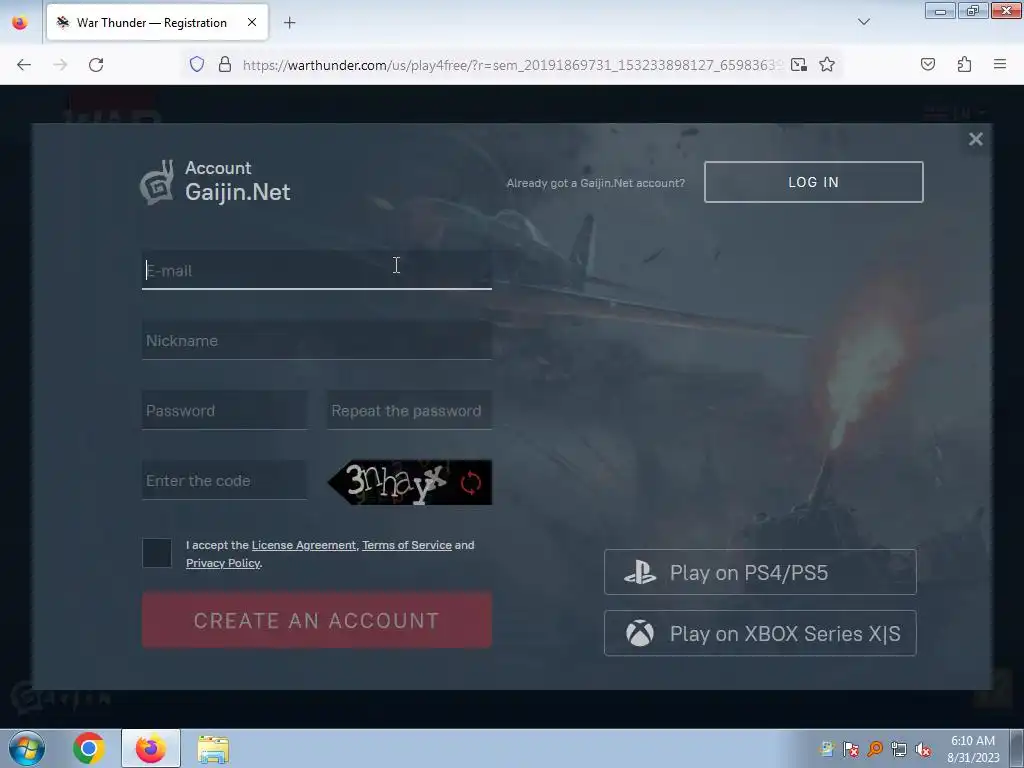
Task: Open Action Center flag tray icon
Action: coord(851,749)
